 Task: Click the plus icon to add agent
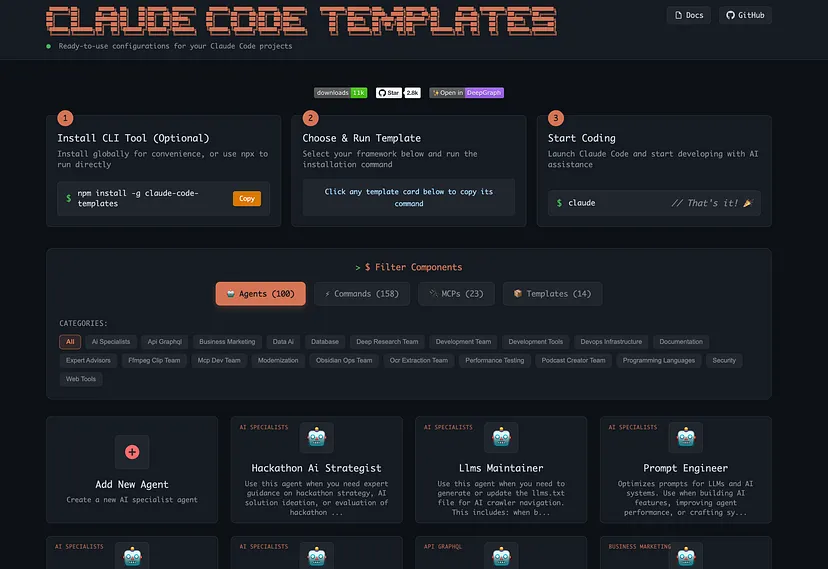click(x=132, y=452)
